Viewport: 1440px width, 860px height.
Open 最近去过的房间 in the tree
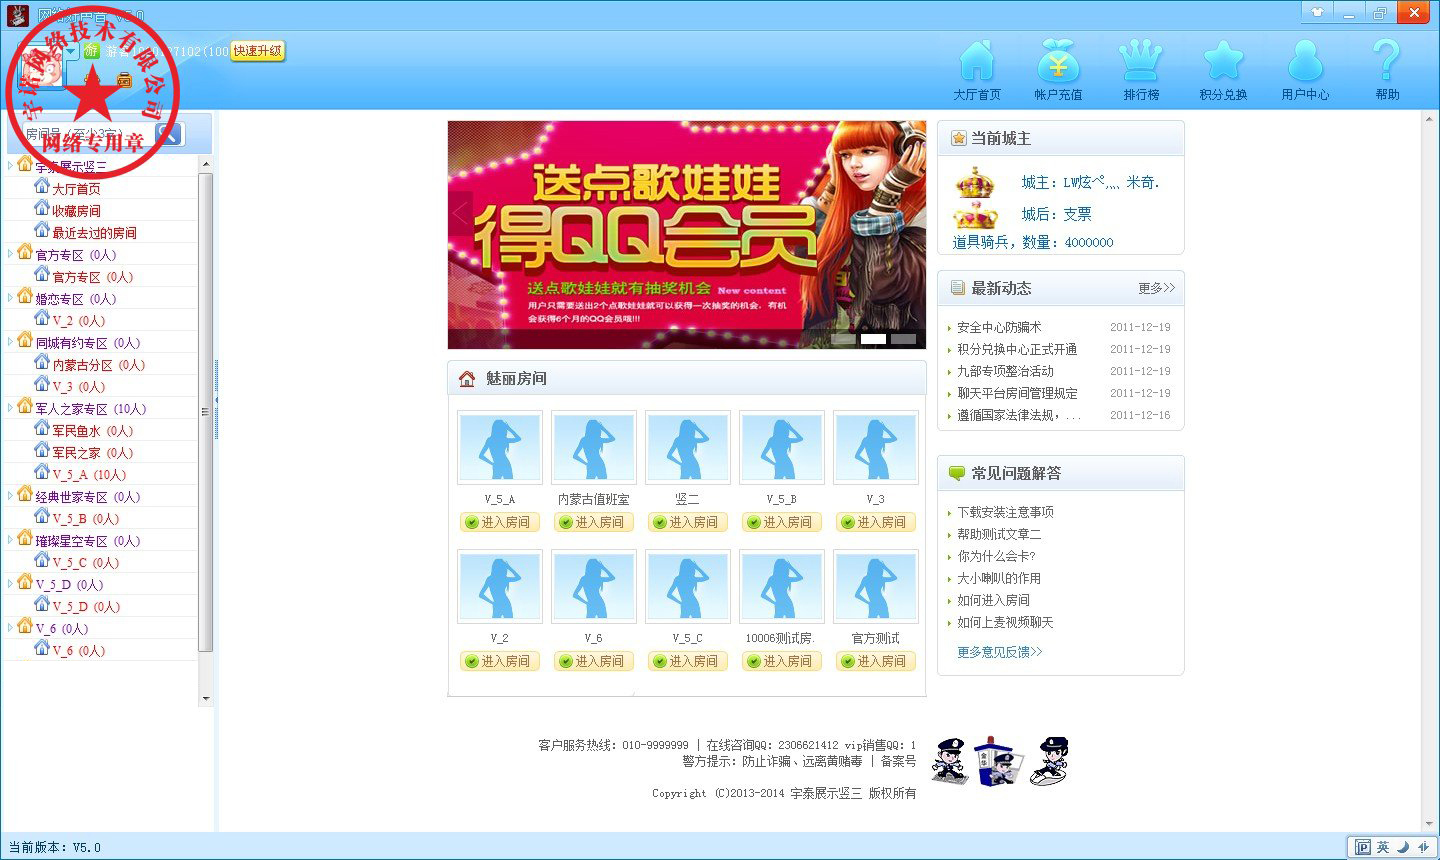click(x=94, y=233)
